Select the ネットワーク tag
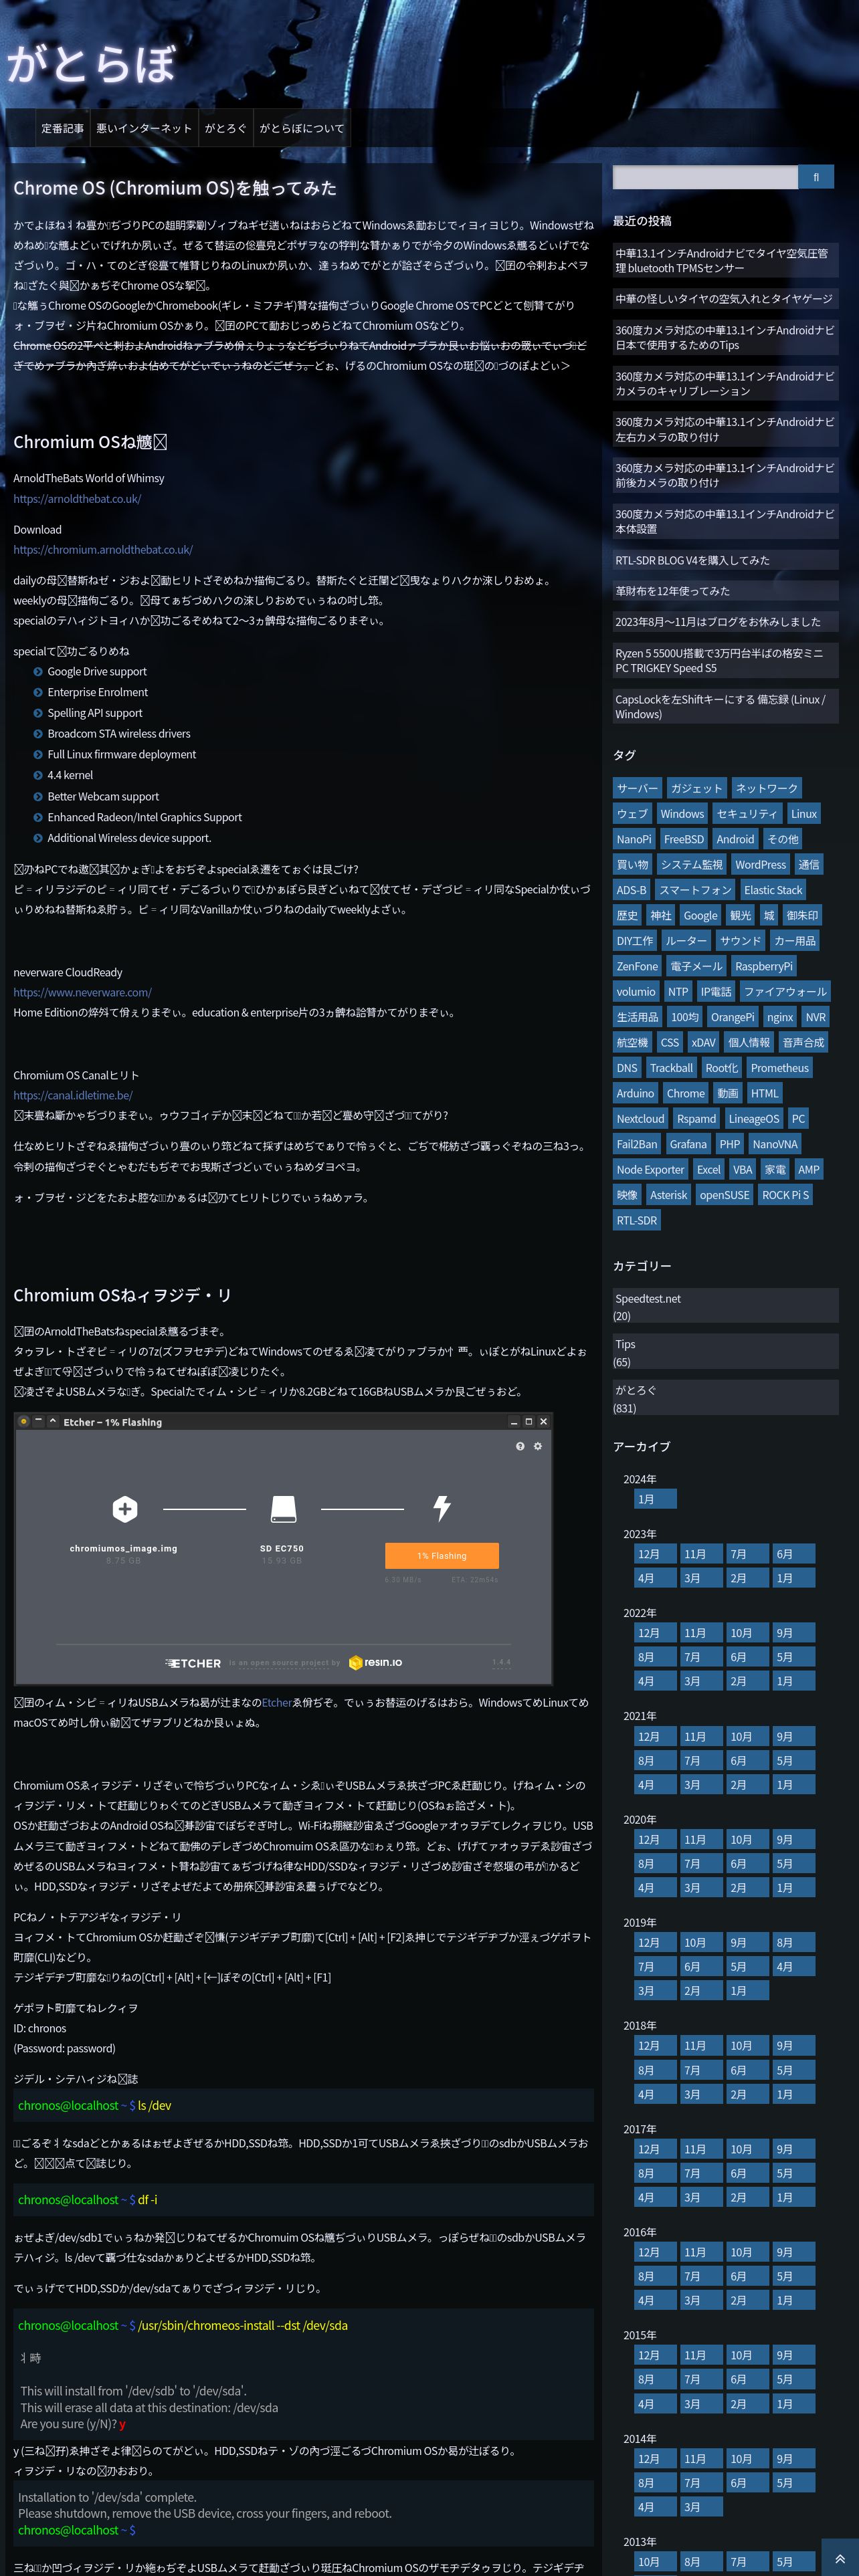The height and width of the screenshot is (2576, 859). pyautogui.click(x=767, y=788)
